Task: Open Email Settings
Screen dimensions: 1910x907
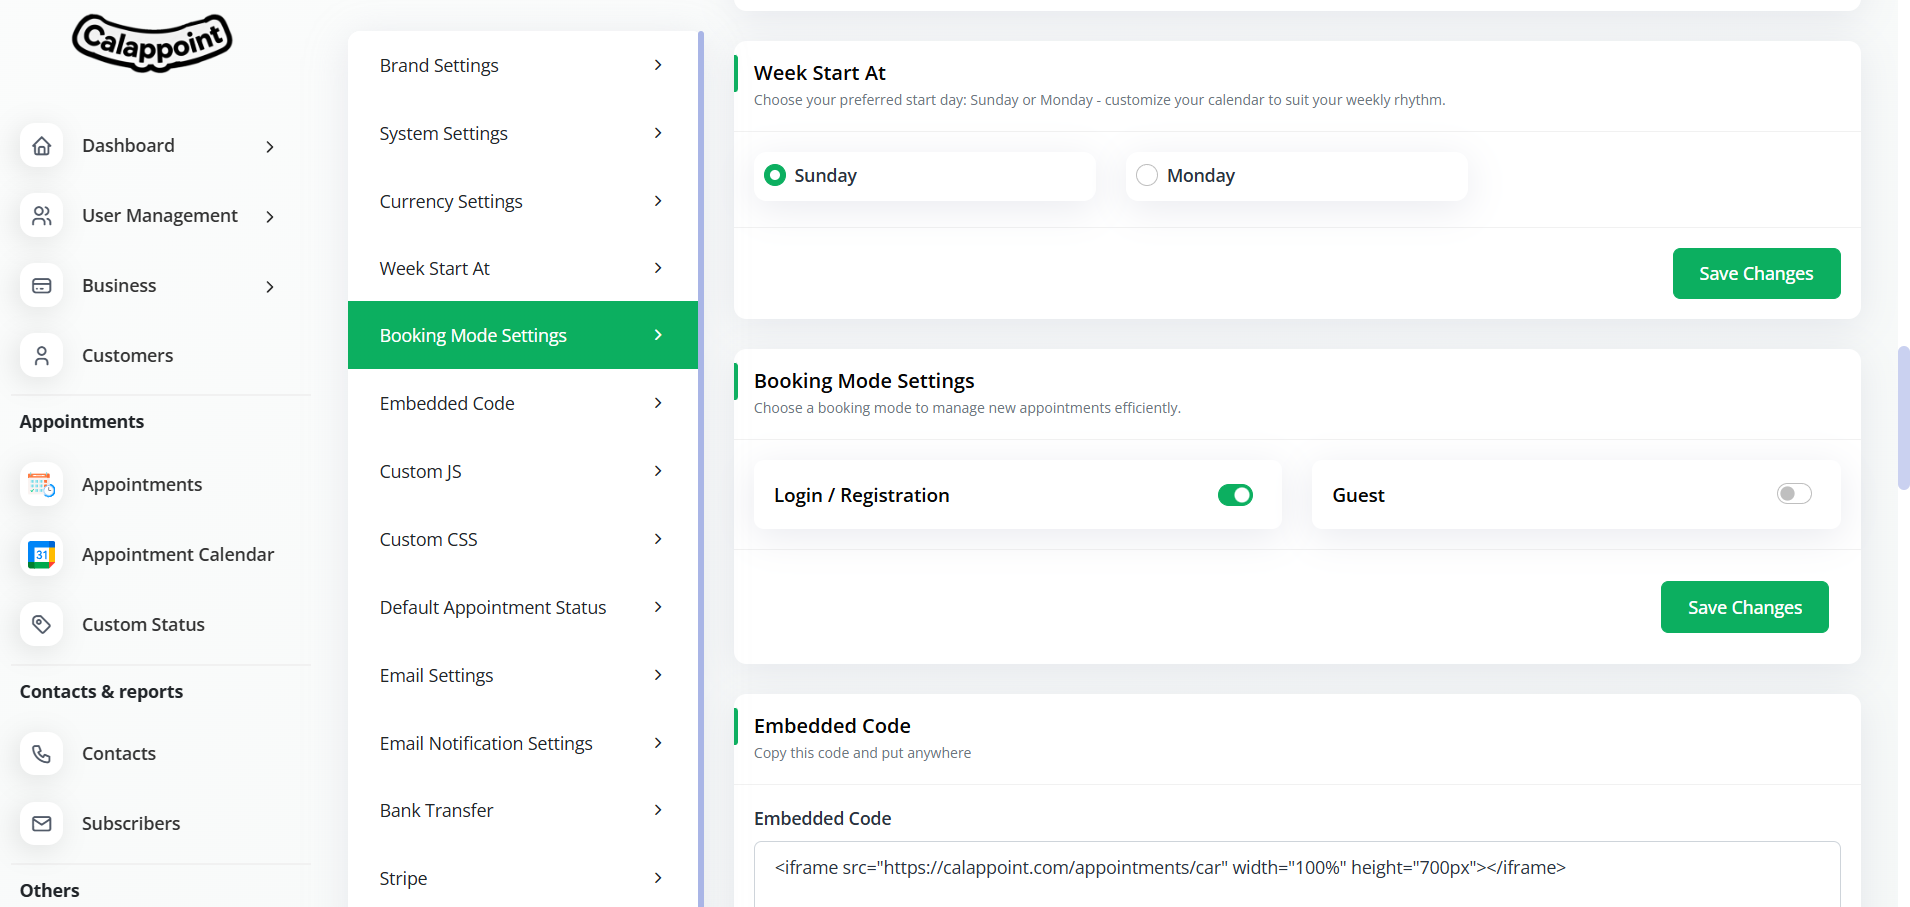Action: pyautogui.click(x=523, y=675)
